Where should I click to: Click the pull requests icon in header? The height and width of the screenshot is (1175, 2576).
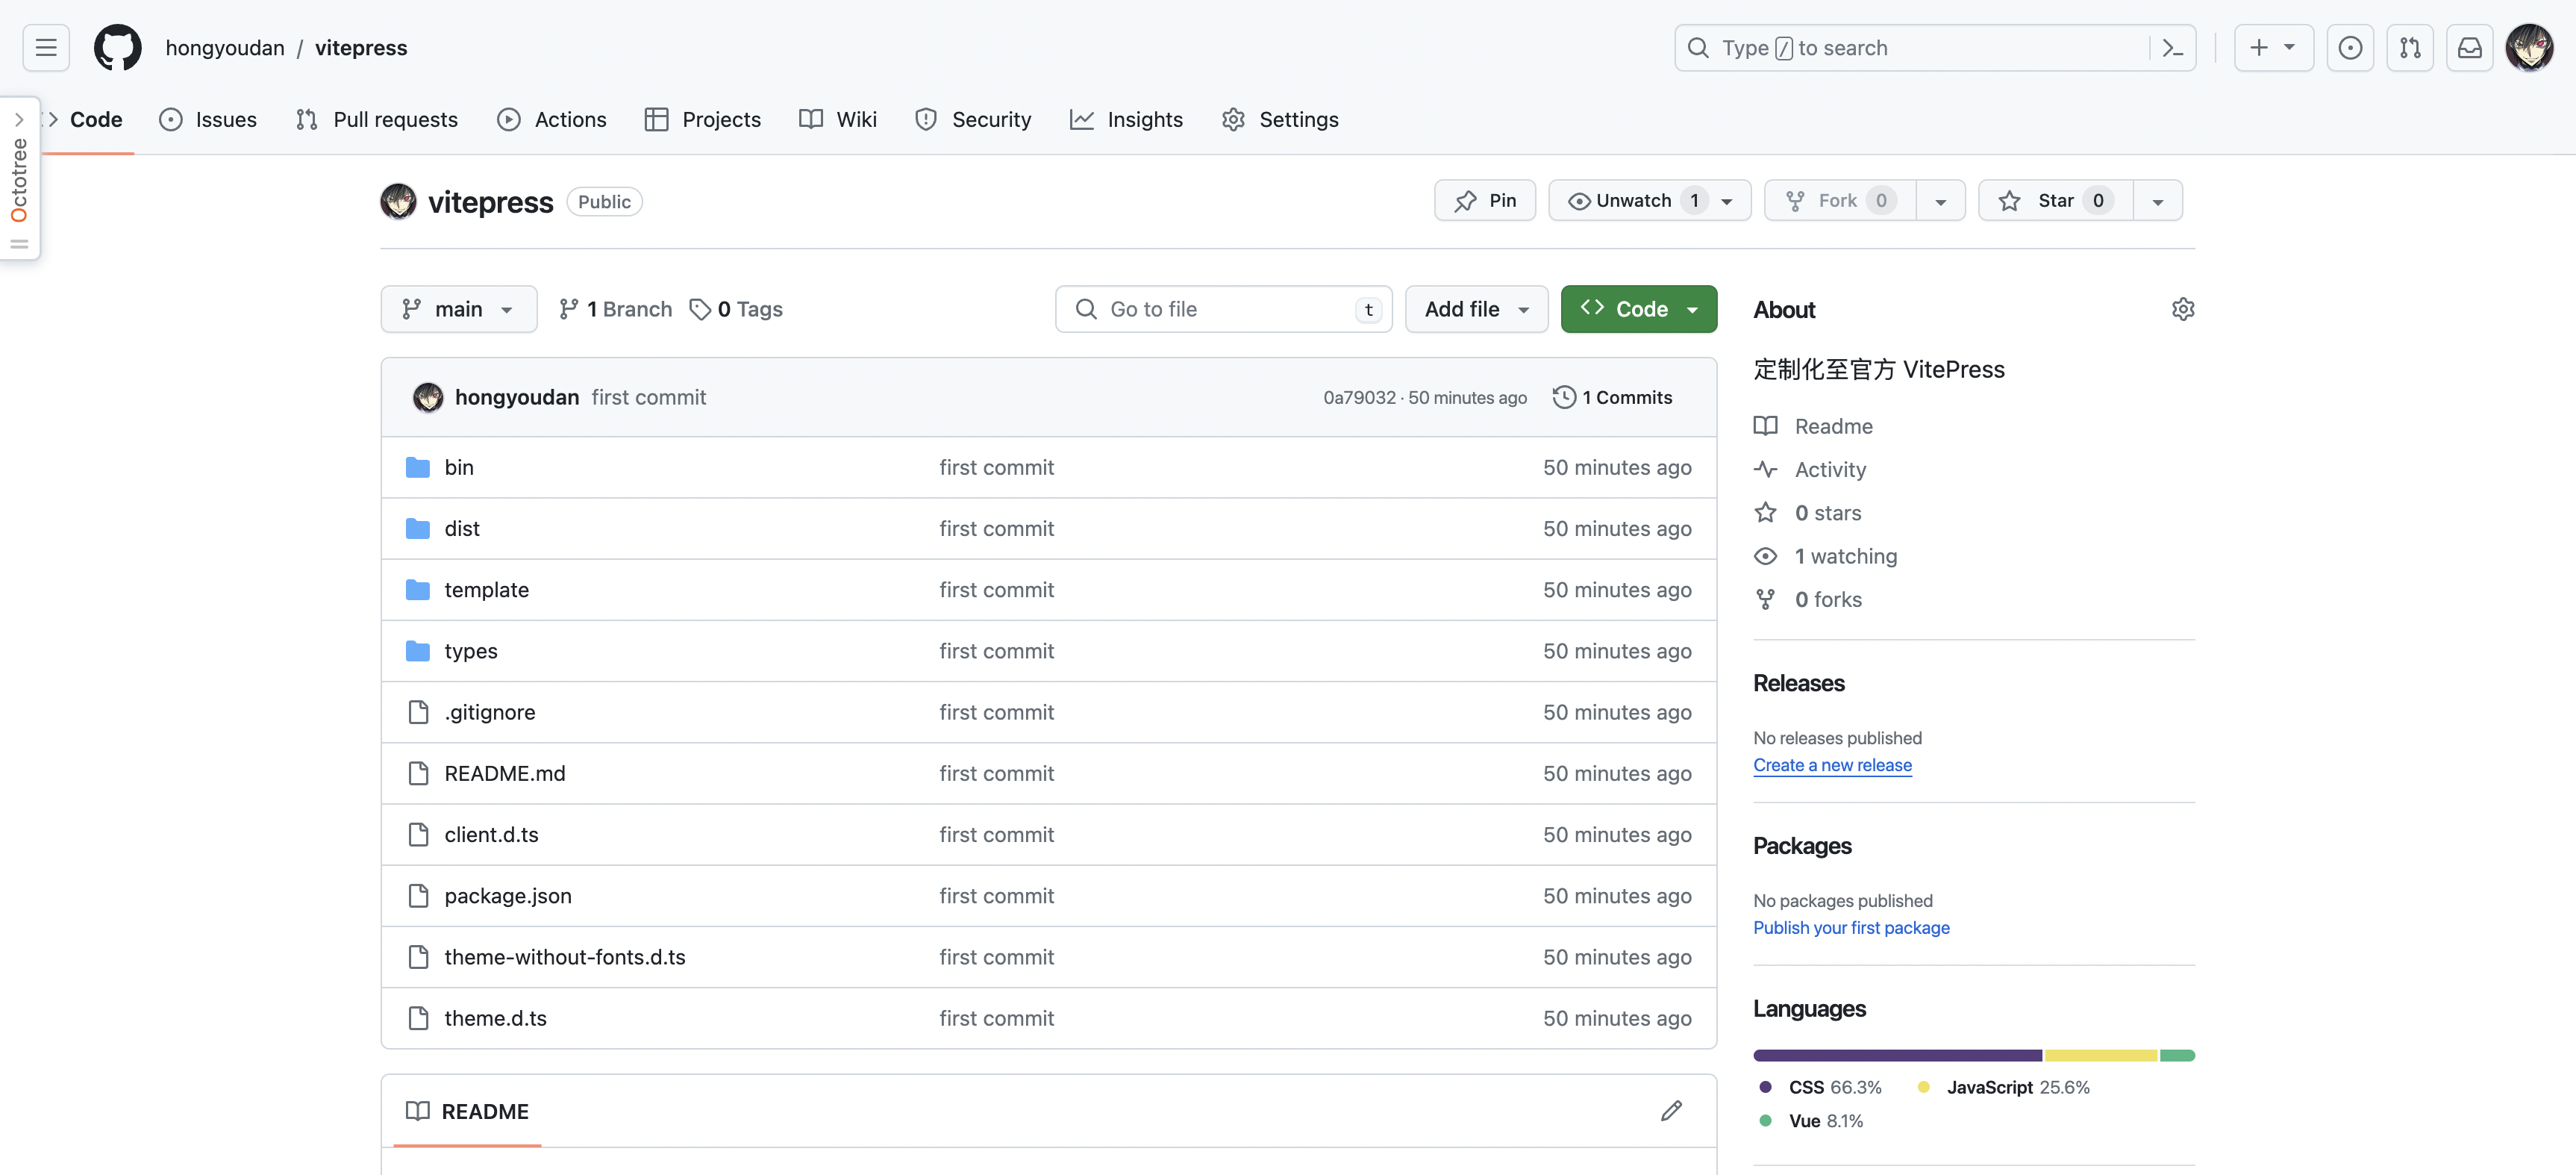2409,48
